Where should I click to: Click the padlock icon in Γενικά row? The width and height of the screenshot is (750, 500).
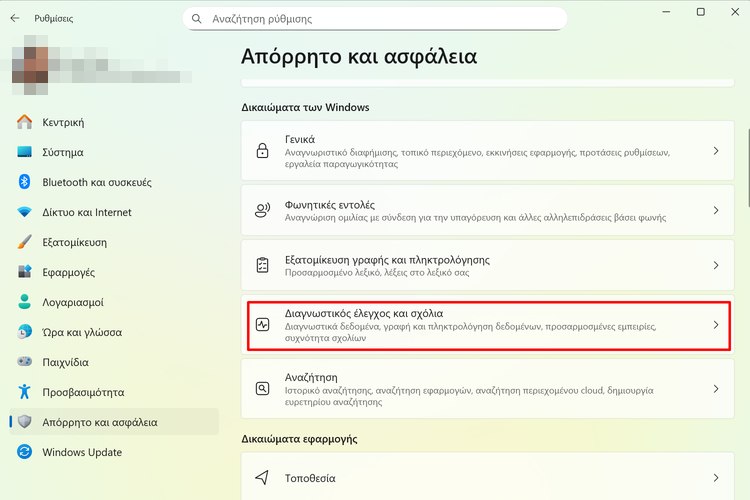pos(263,151)
